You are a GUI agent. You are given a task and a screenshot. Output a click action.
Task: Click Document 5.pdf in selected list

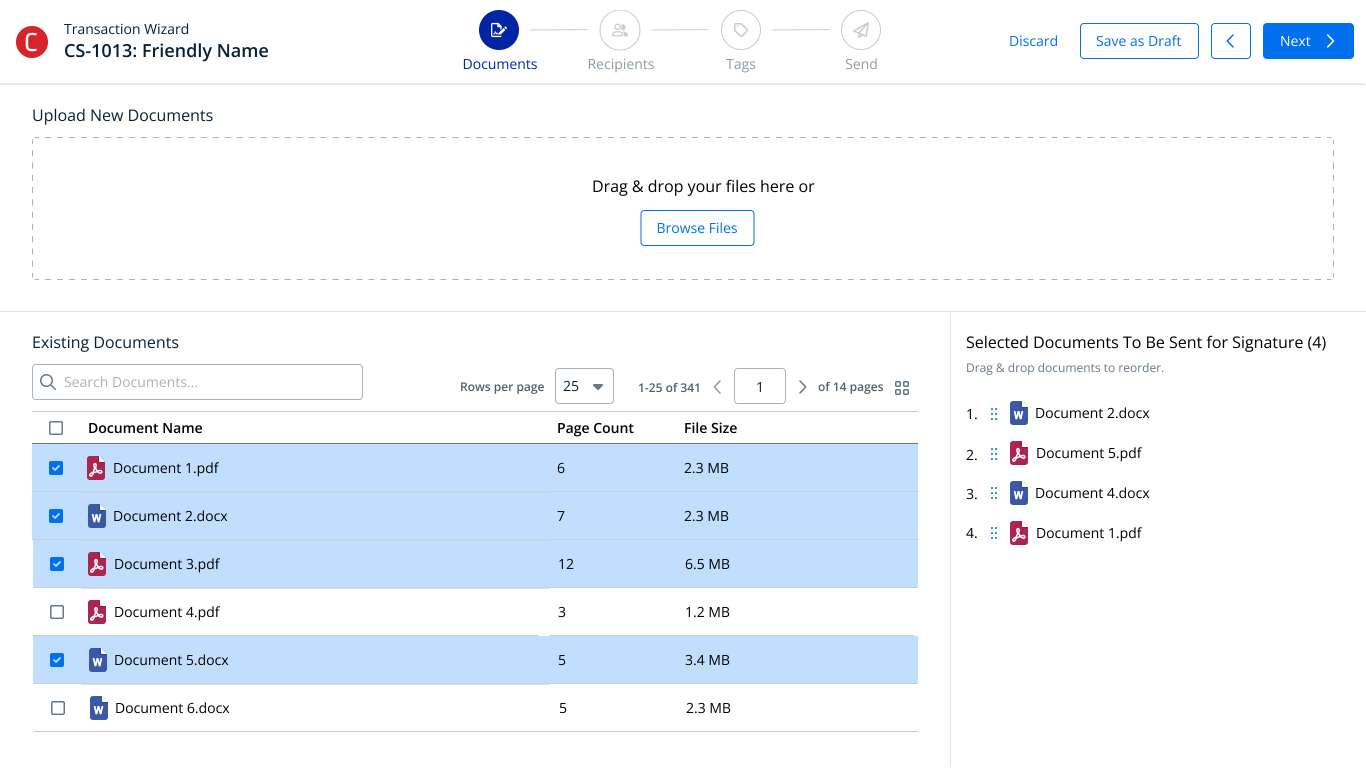1088,453
